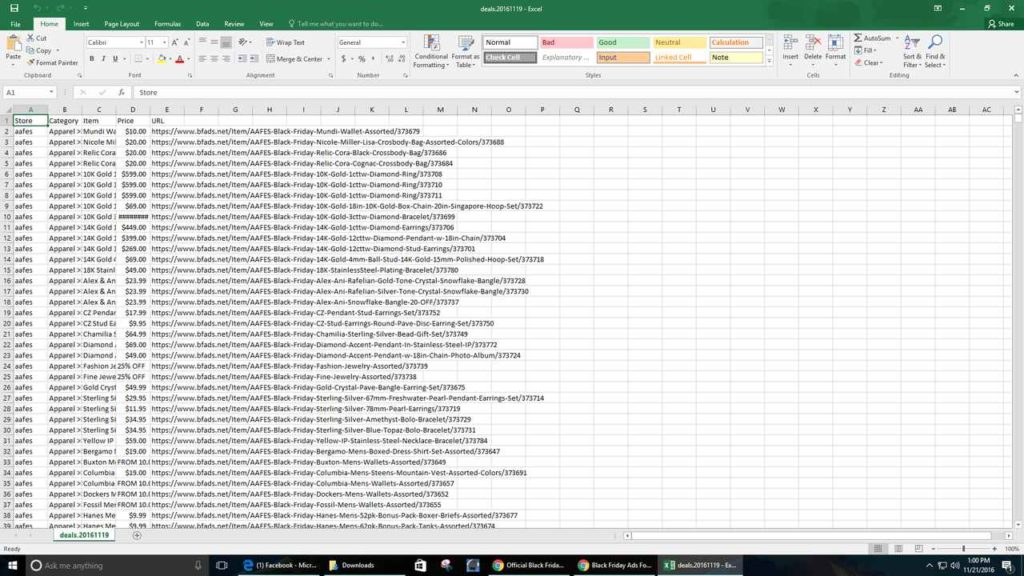
Task: Toggle center alignment
Action: click(x=214, y=59)
